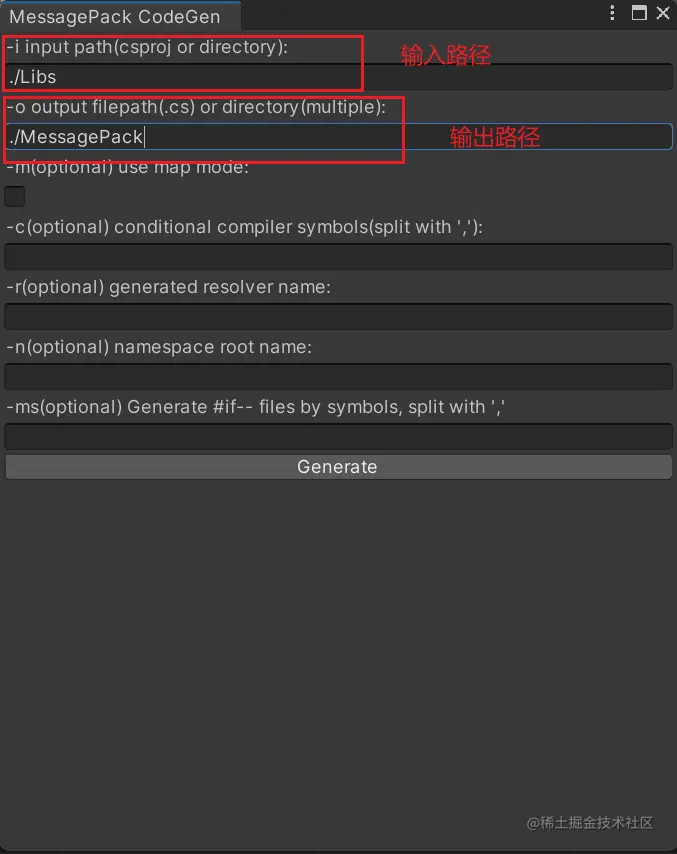This screenshot has width=677, height=854.
Task: Enable the use map mode checkbox
Action: (14, 196)
